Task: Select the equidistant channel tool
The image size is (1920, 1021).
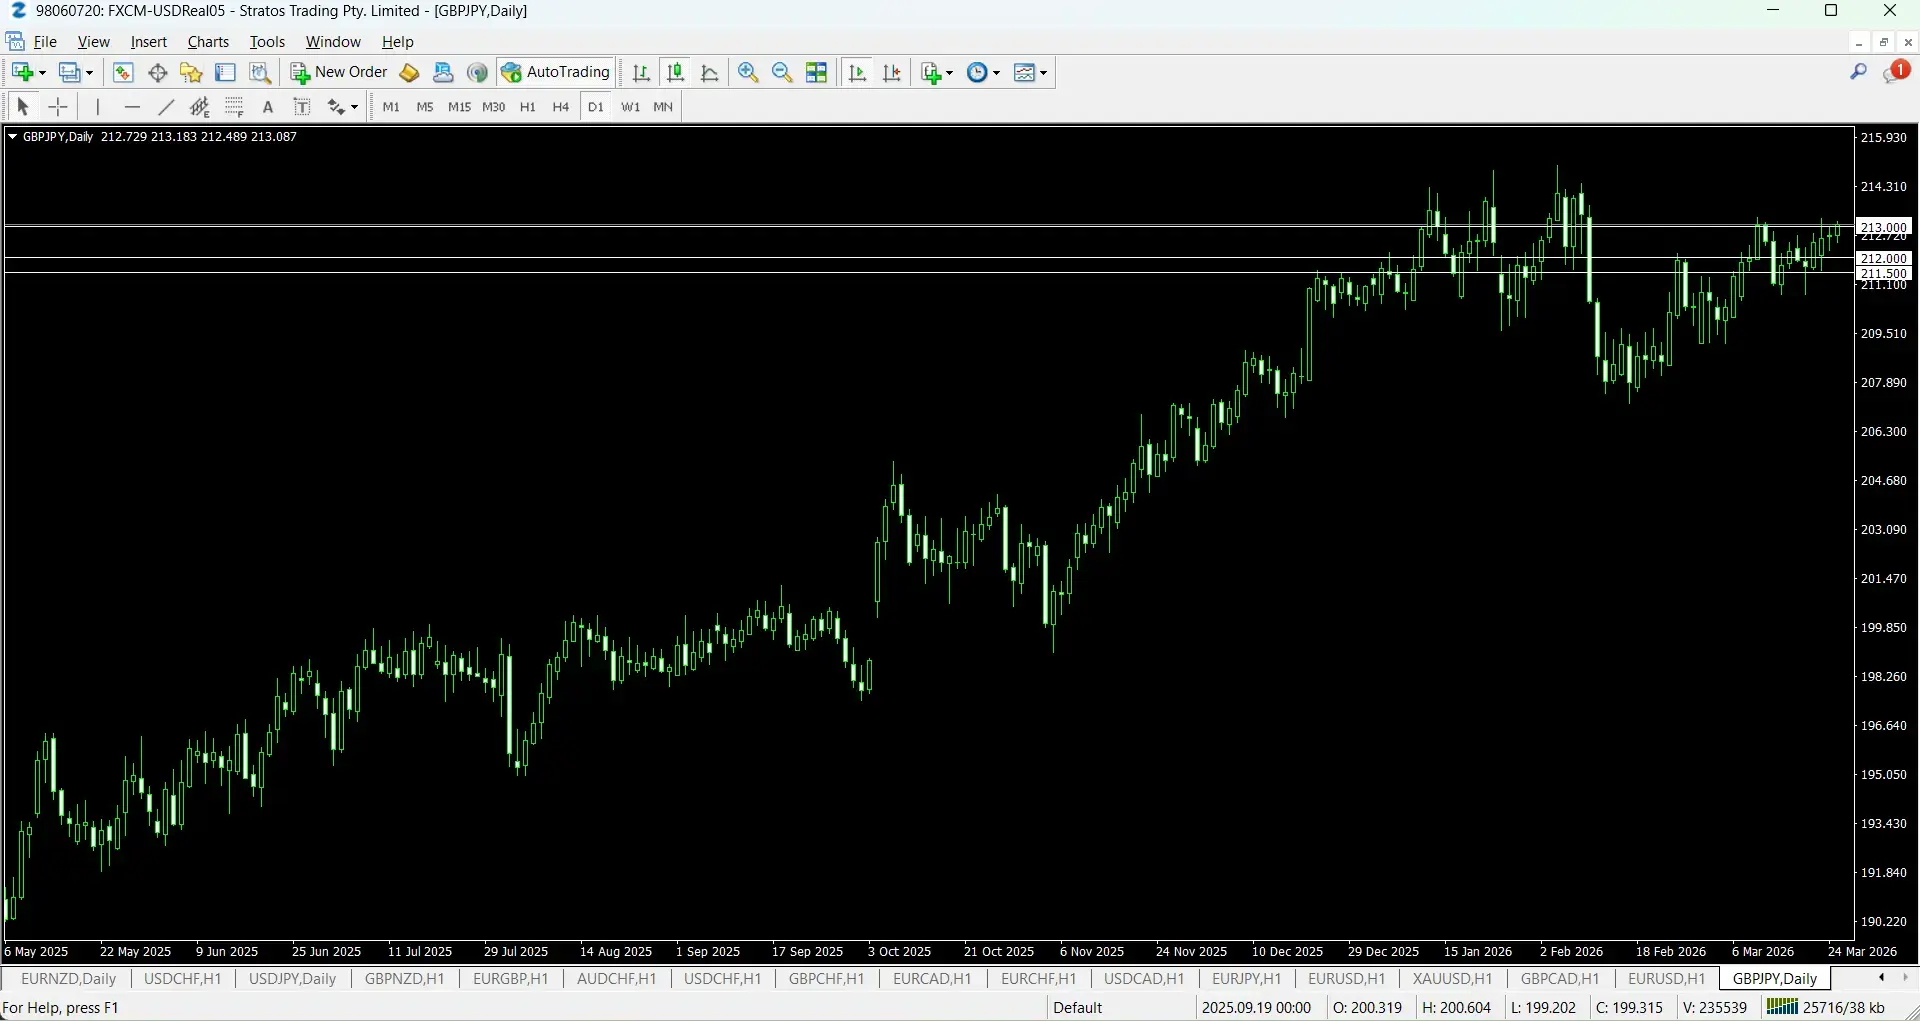Action: pos(200,106)
